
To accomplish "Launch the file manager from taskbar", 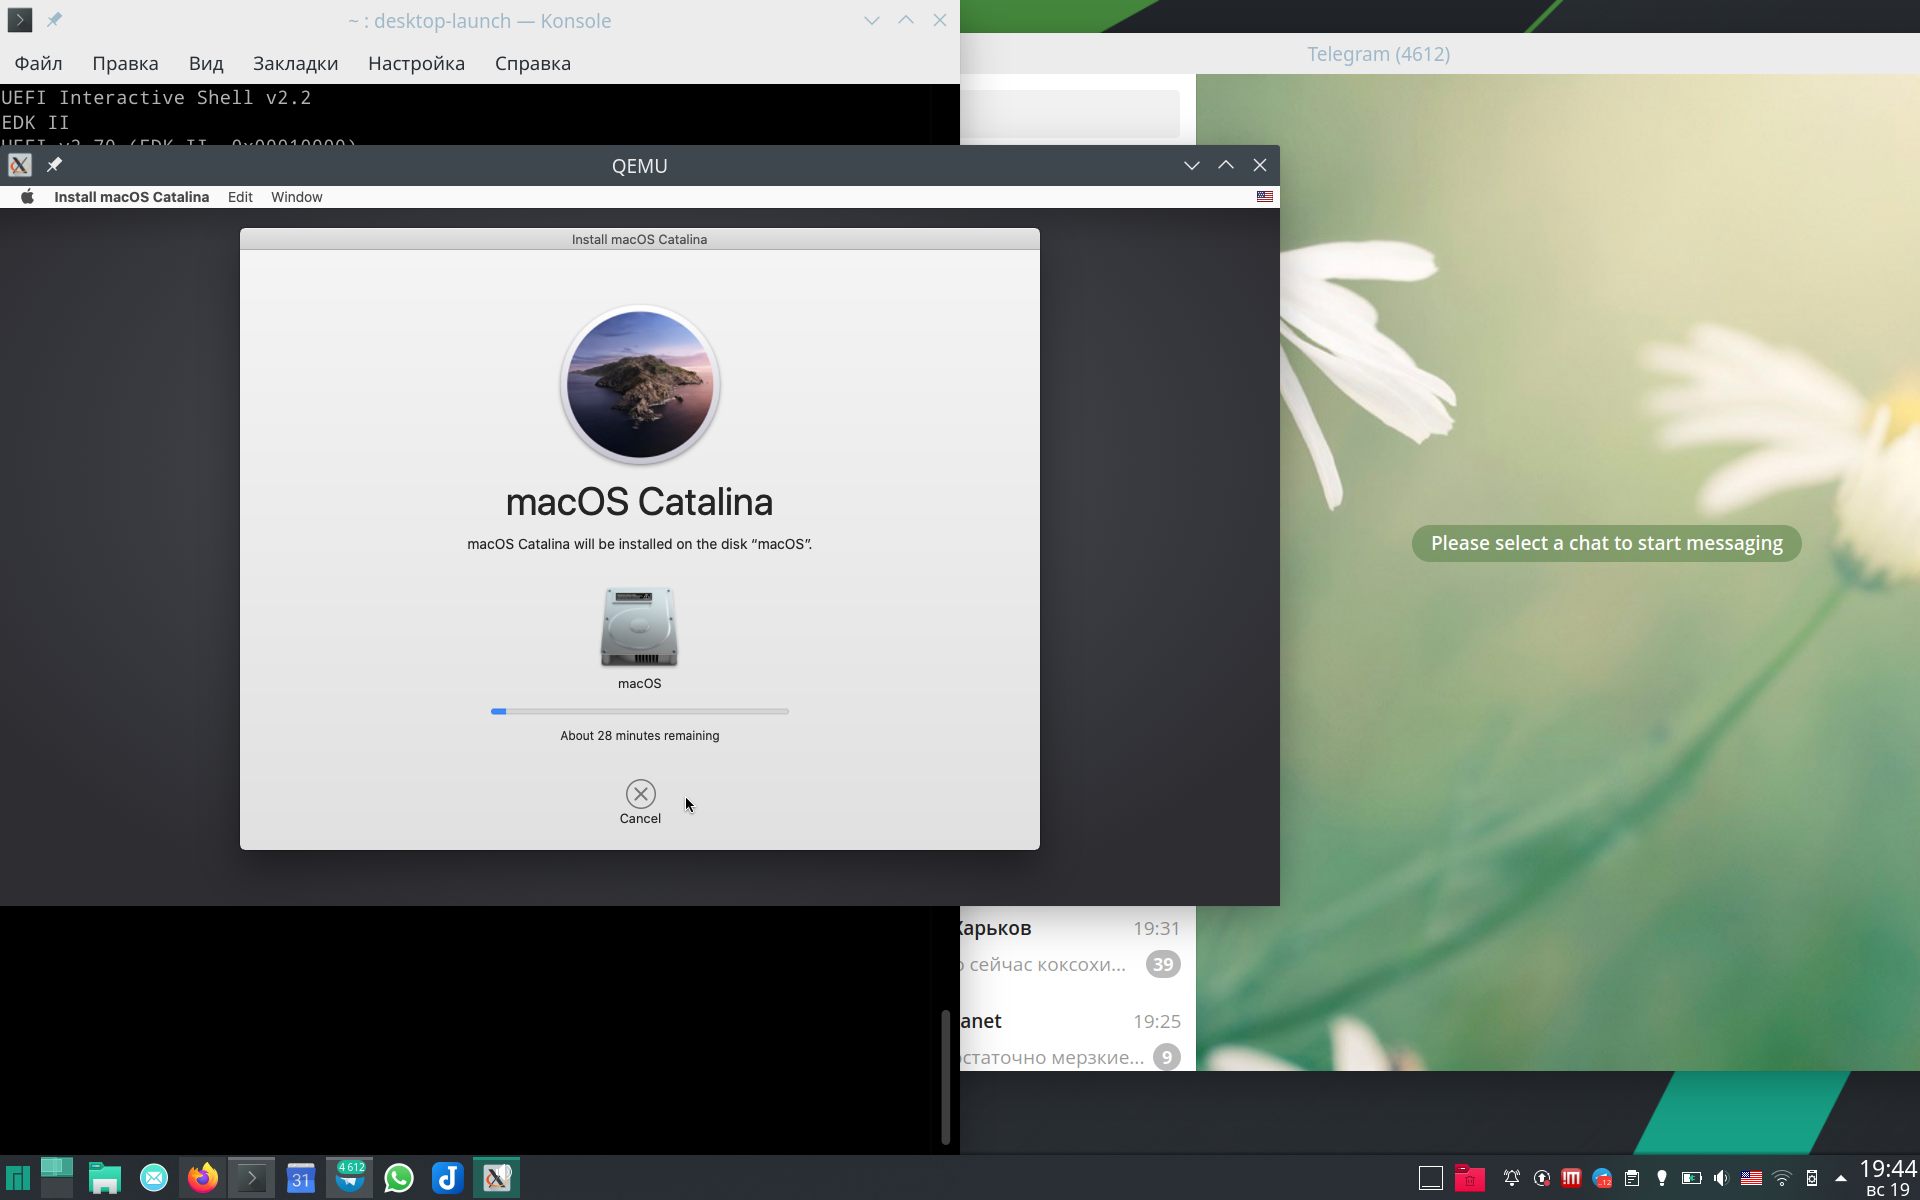I will [105, 1178].
